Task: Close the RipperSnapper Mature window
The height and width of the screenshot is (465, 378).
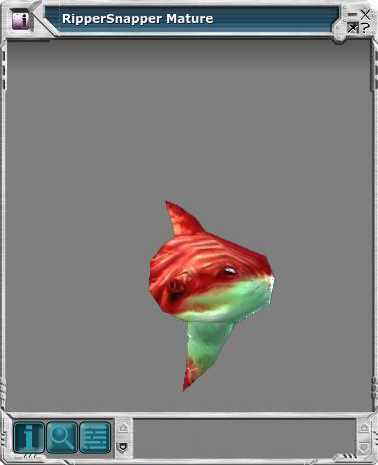Action: click(x=365, y=14)
